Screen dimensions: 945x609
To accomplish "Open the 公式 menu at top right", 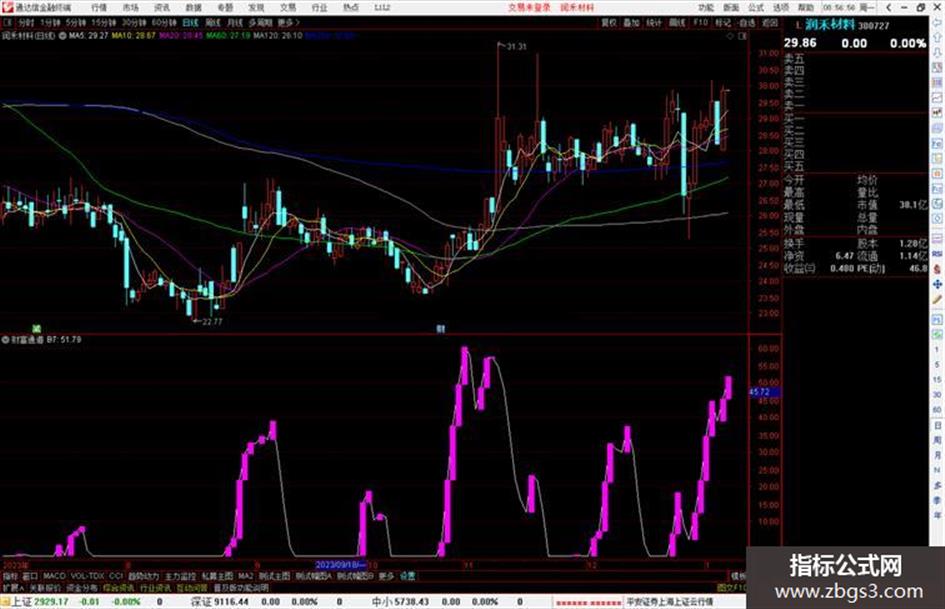I will pos(756,8).
